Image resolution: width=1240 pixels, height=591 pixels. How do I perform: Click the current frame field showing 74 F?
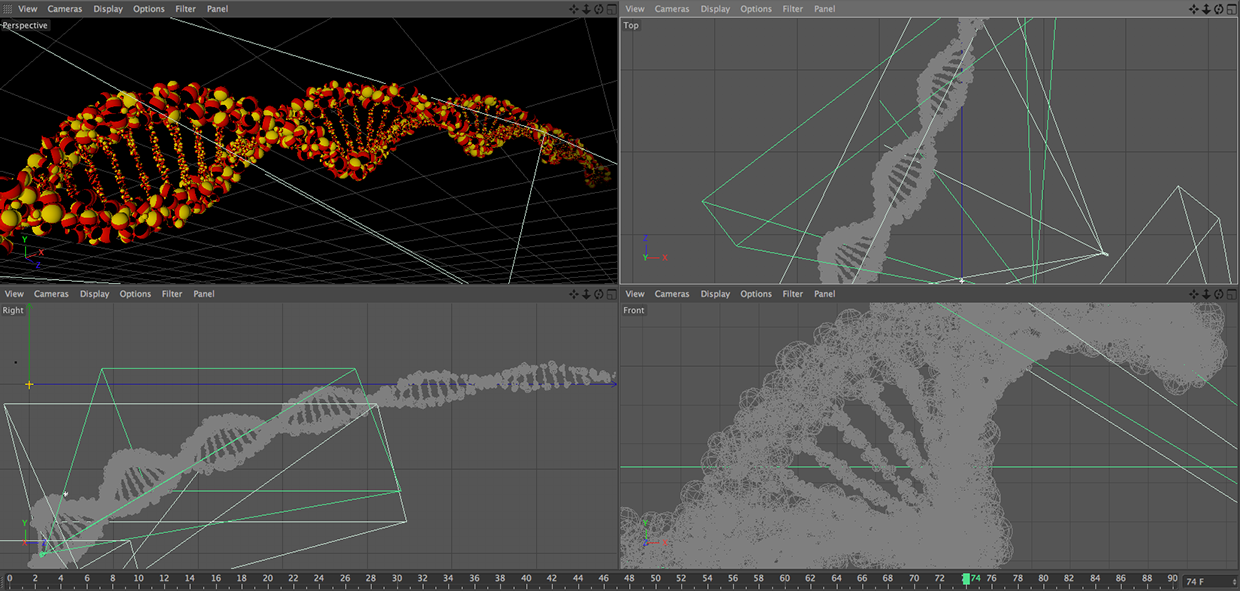click(x=1208, y=581)
